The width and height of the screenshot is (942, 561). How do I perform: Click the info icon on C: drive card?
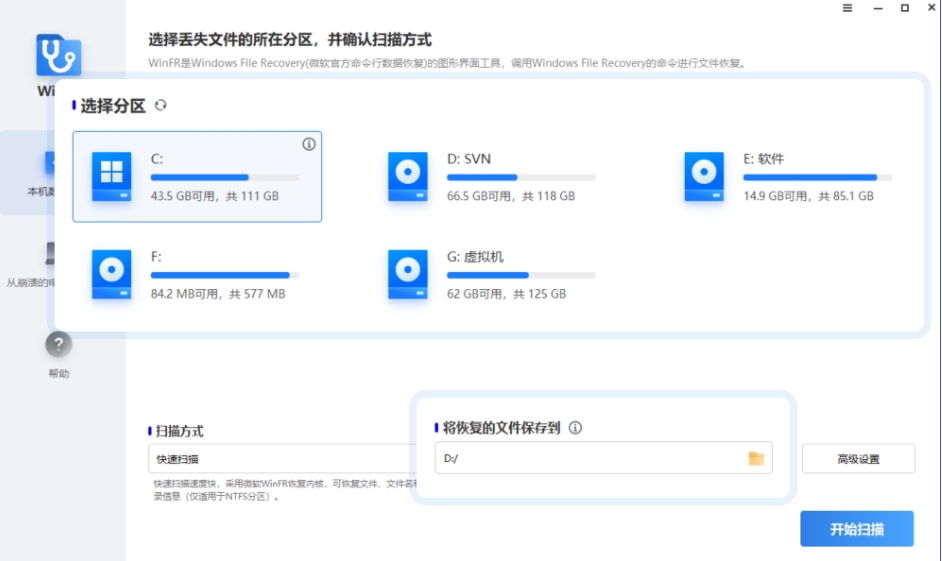309,144
